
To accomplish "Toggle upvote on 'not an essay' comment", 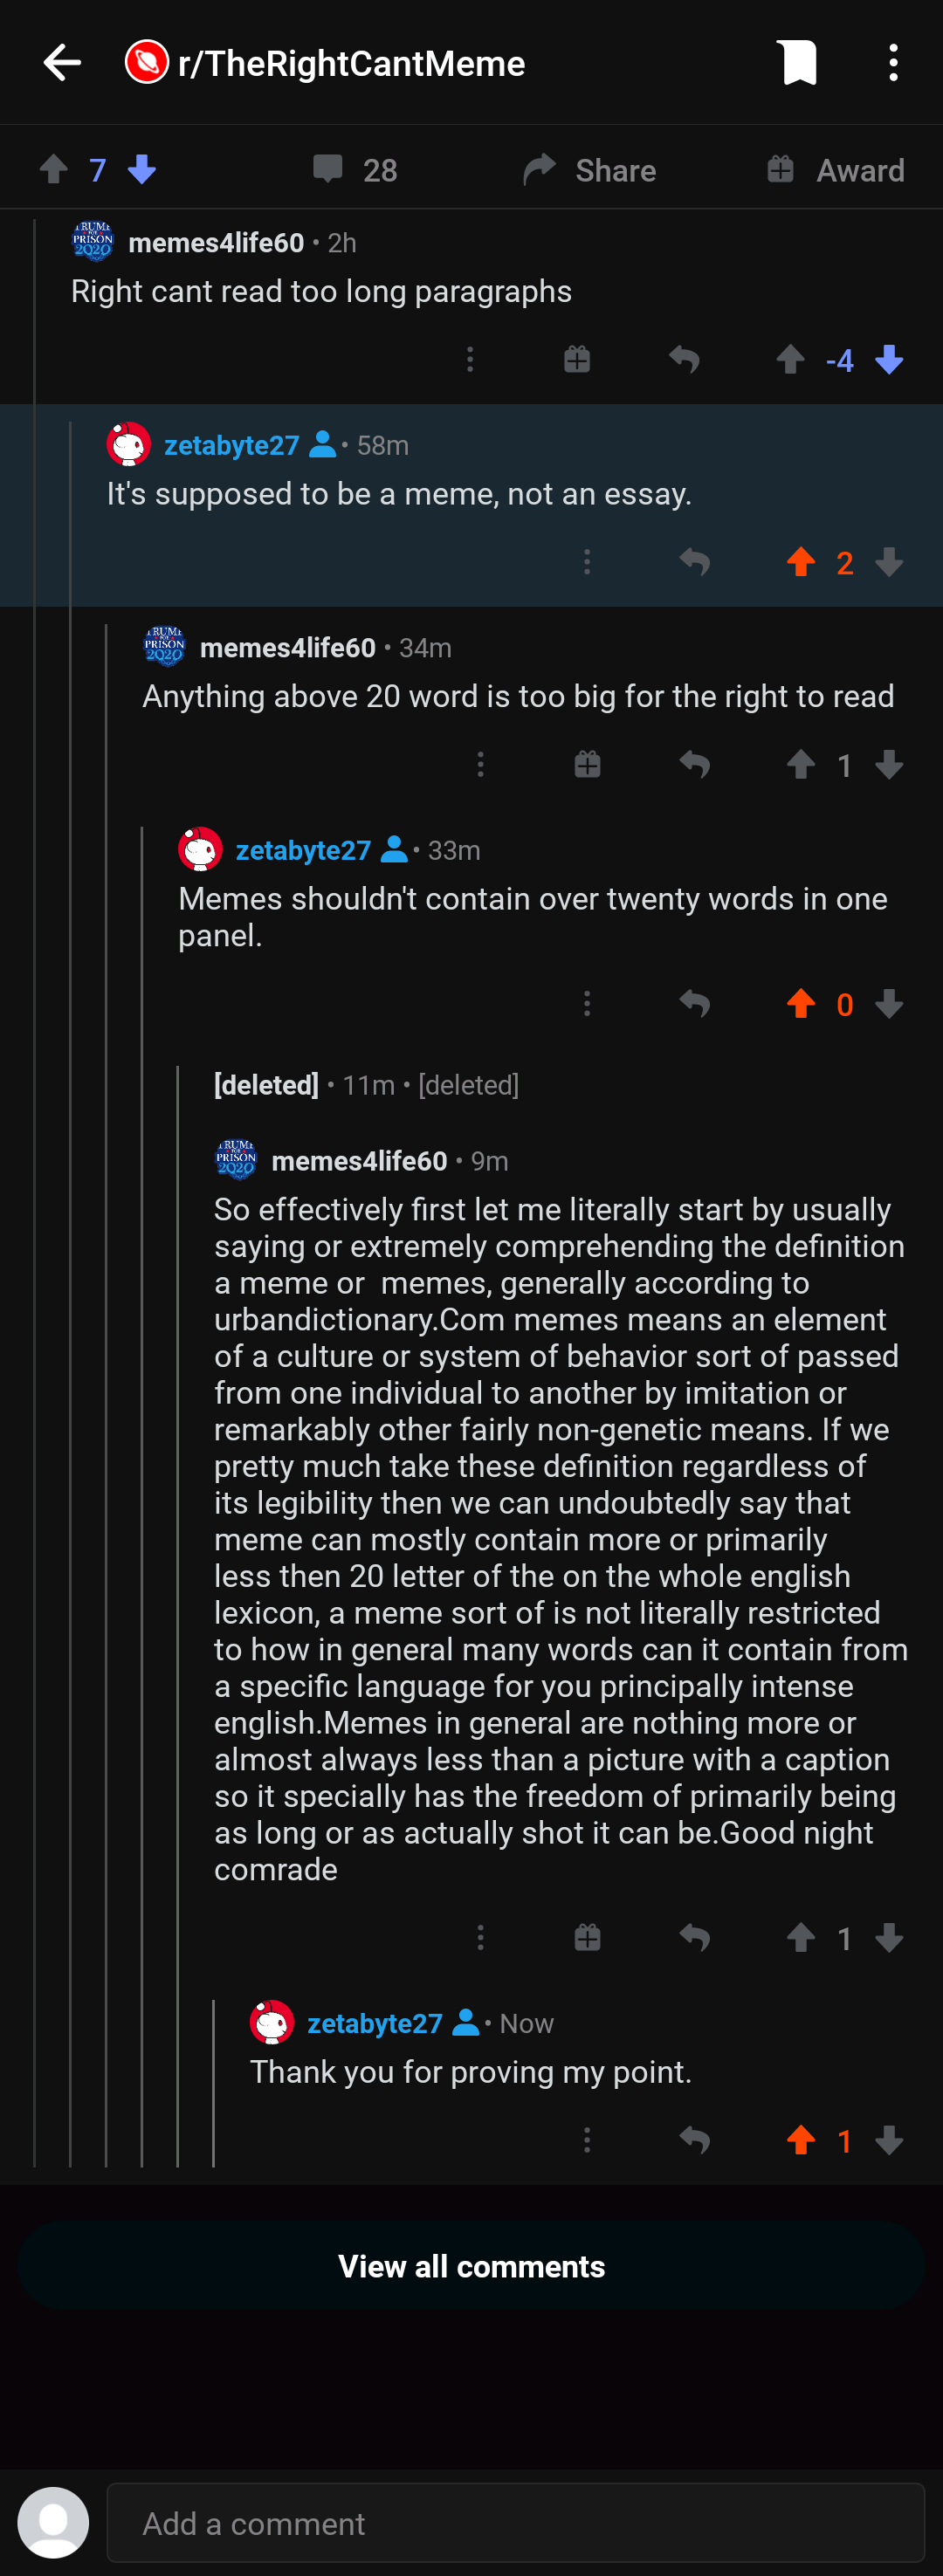I will point(800,562).
